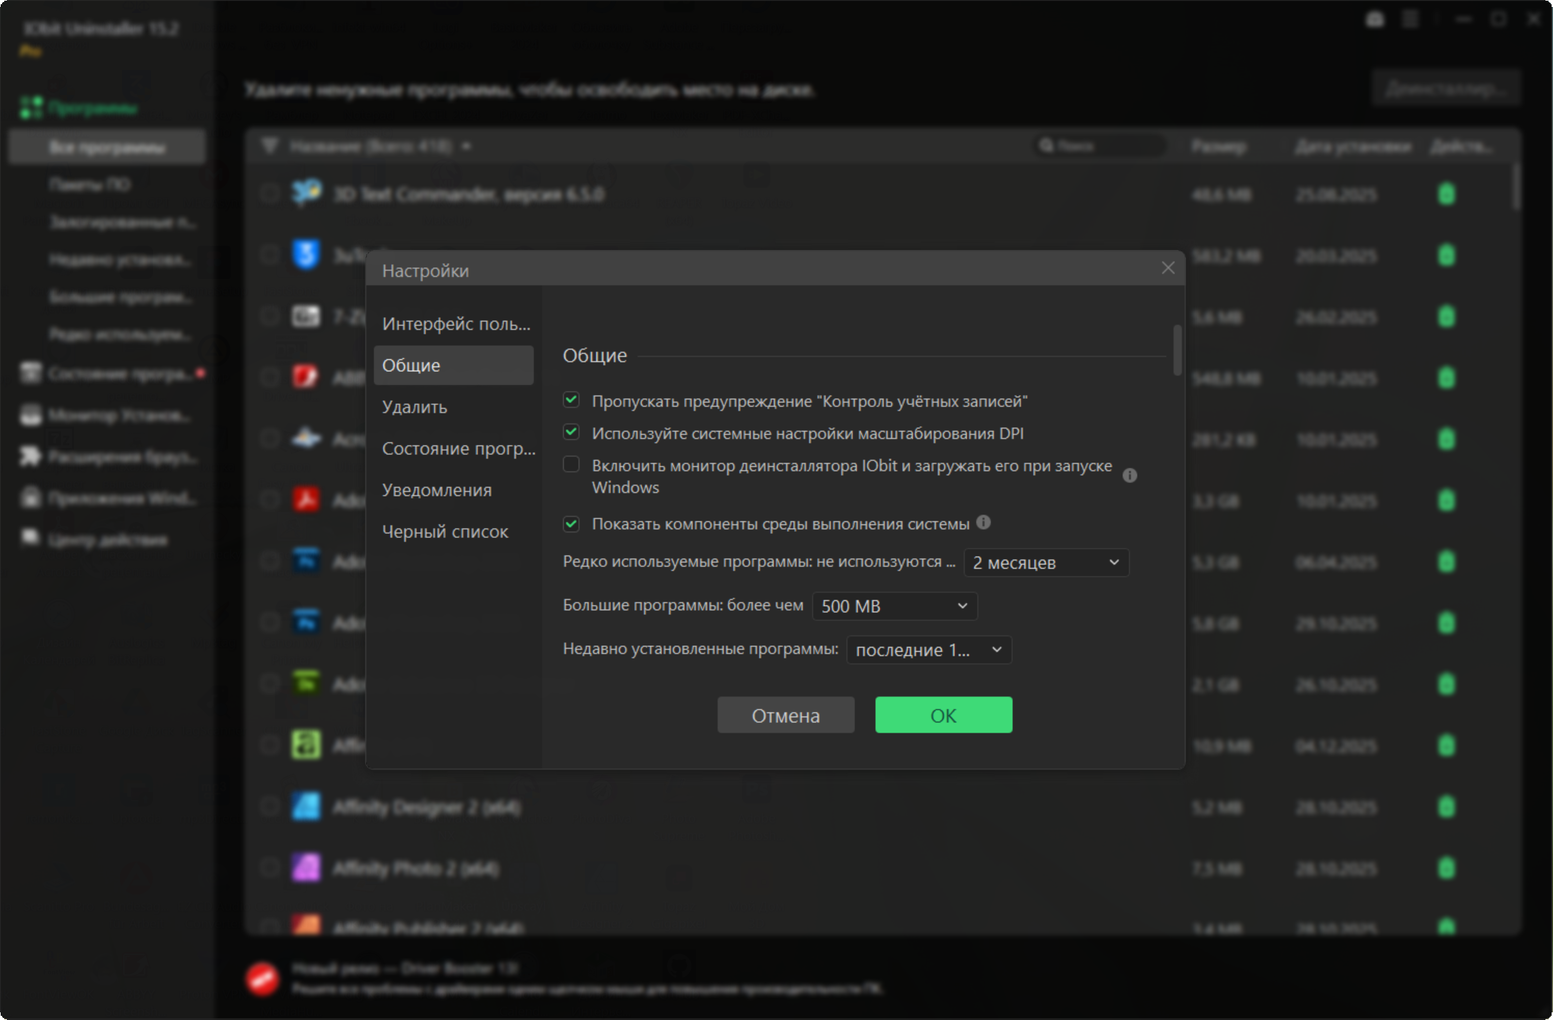Open the "последние 1..." dropdown
Image resolution: width=1553 pixels, height=1020 pixels.
coord(929,650)
